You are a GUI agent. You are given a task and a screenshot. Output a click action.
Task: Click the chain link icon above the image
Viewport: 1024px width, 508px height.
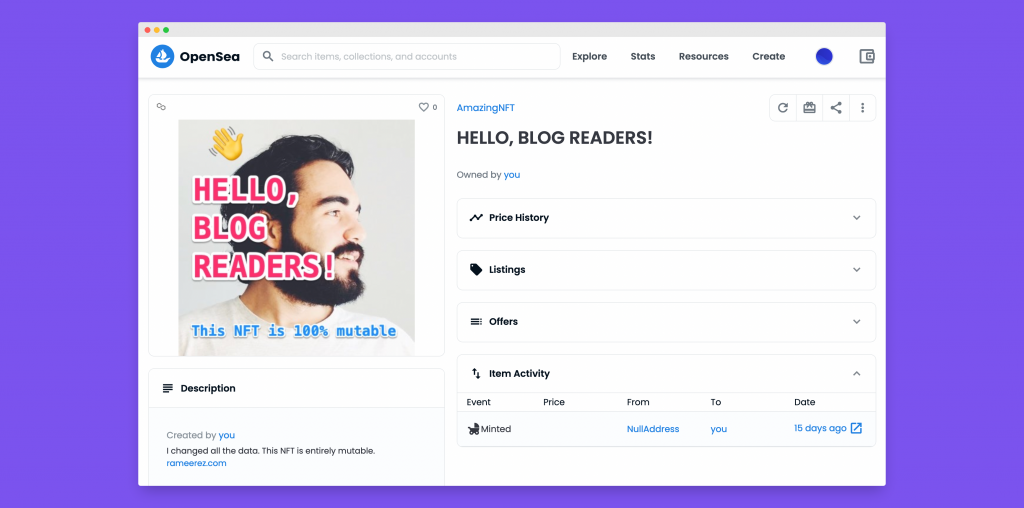pos(161,107)
